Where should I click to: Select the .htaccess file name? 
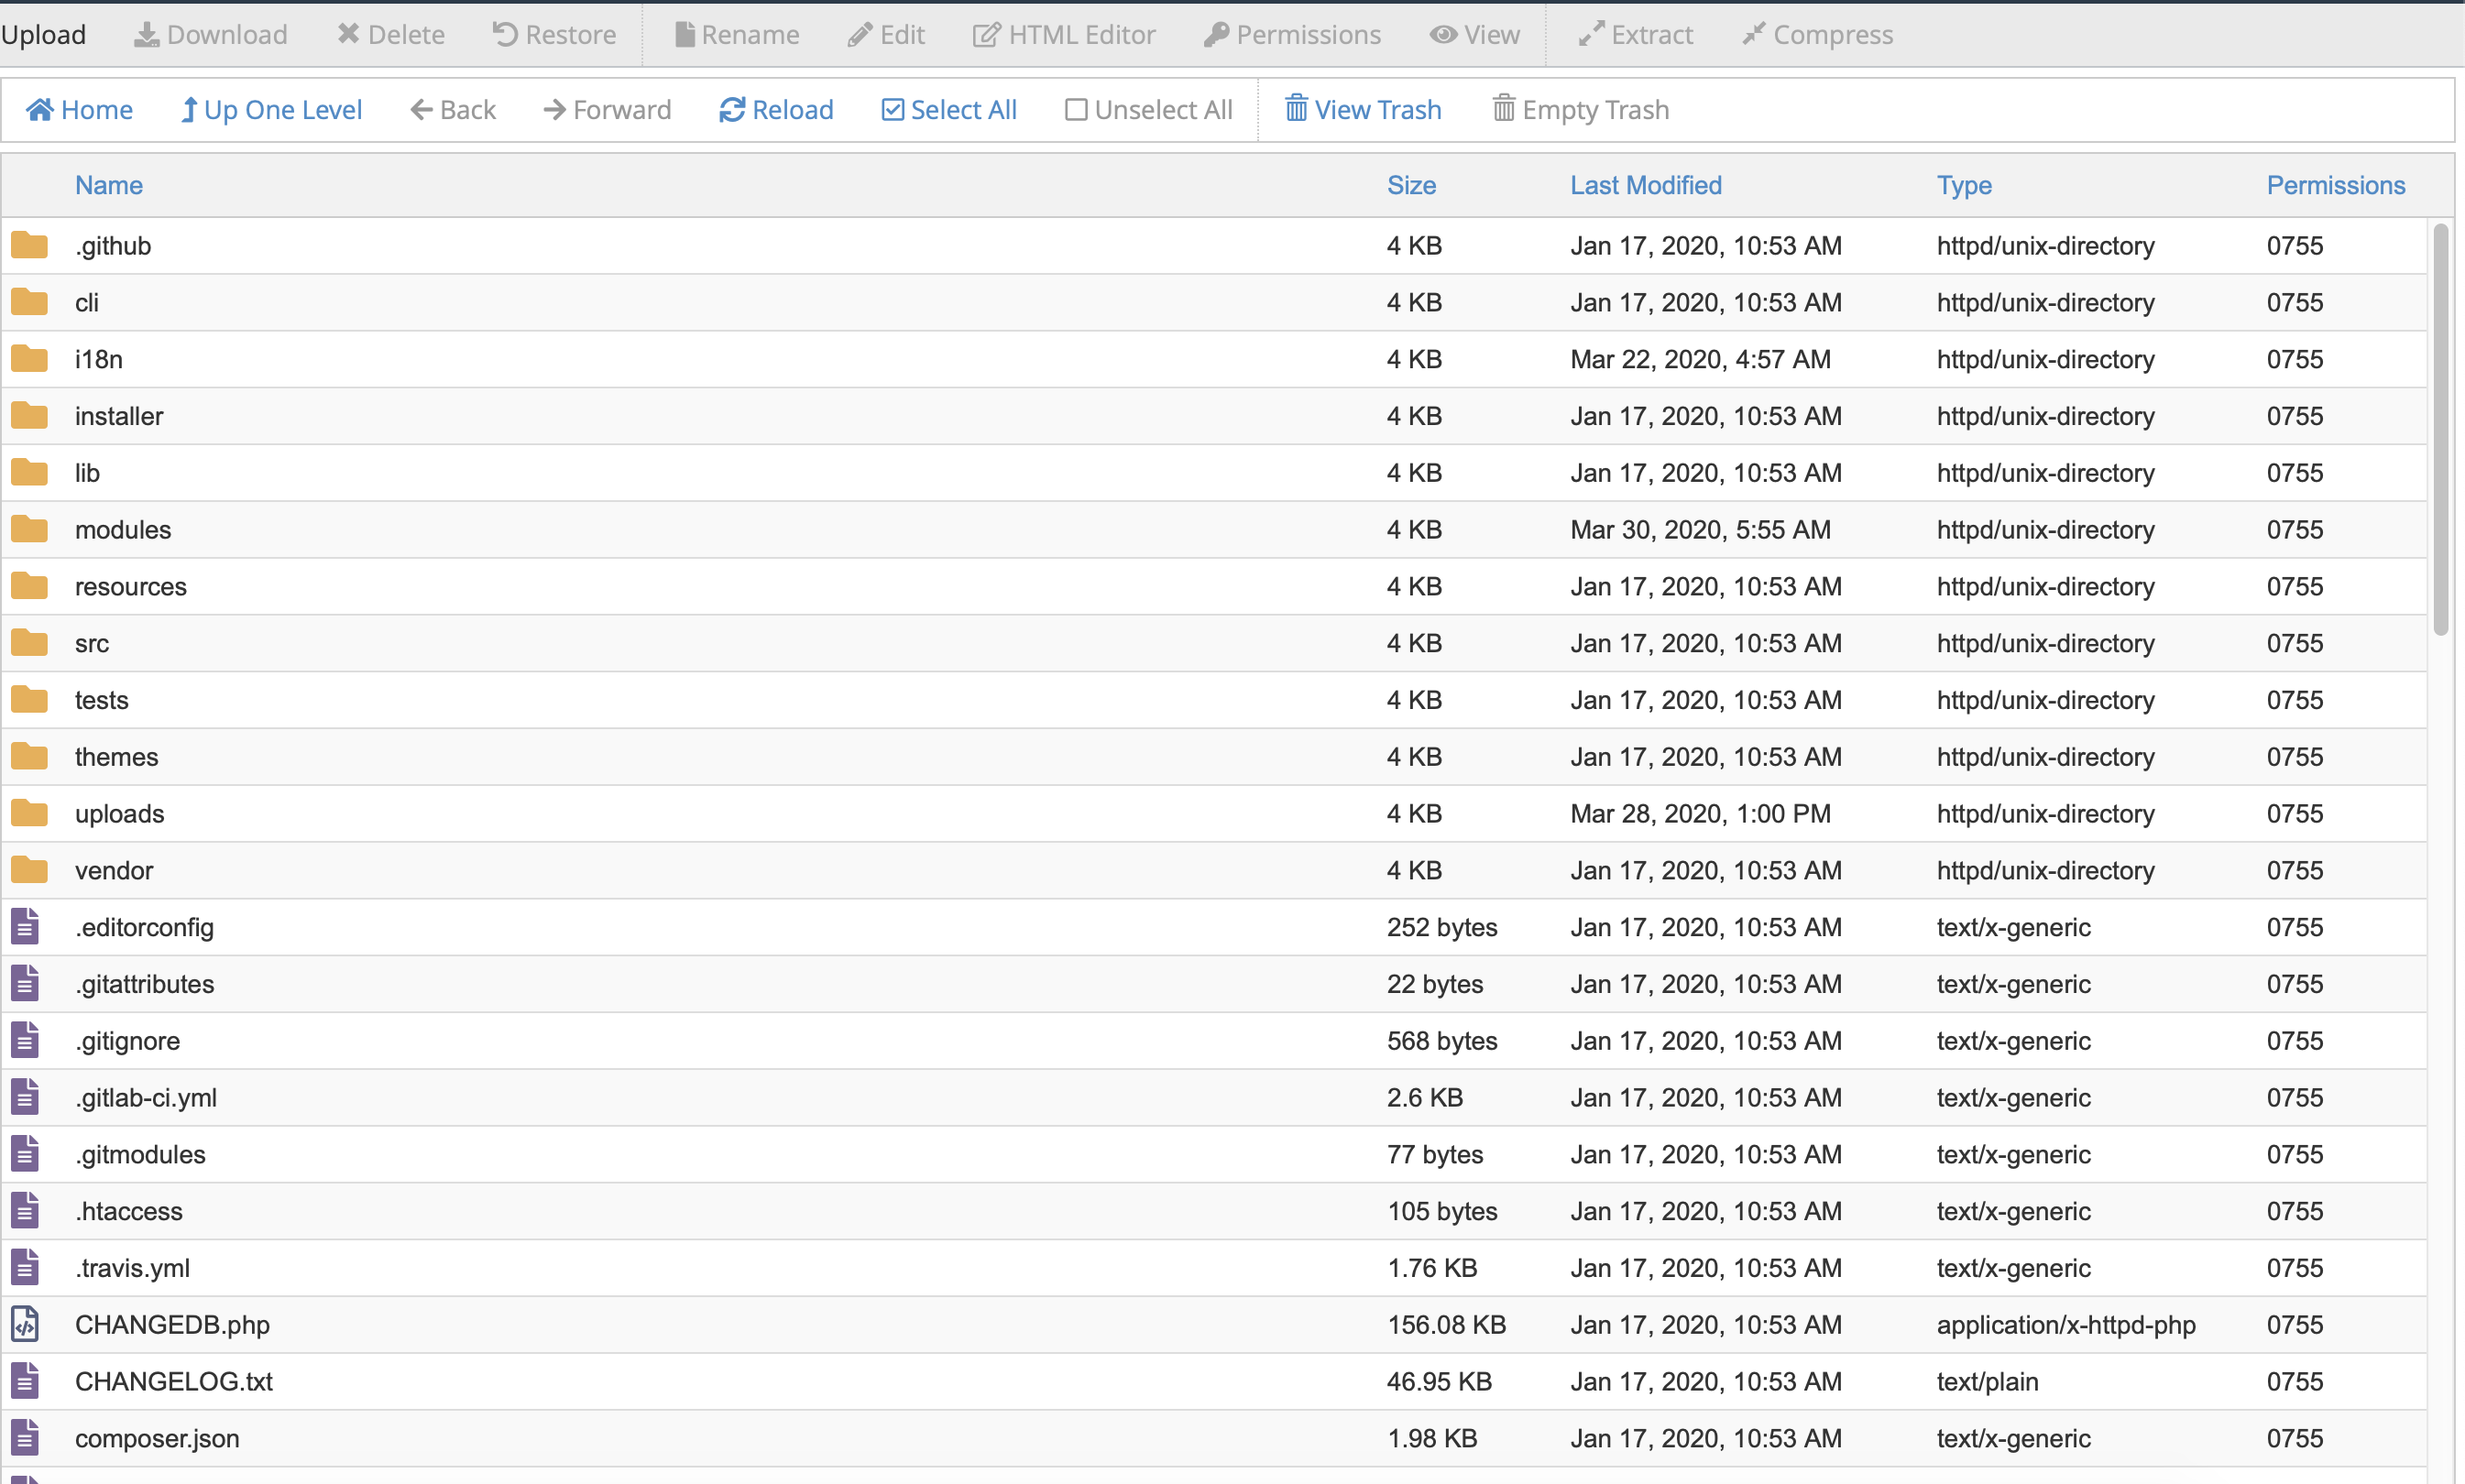tap(129, 1211)
